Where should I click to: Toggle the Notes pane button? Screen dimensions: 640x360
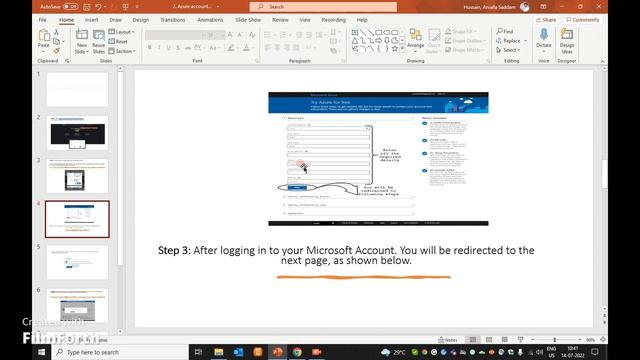click(x=448, y=340)
